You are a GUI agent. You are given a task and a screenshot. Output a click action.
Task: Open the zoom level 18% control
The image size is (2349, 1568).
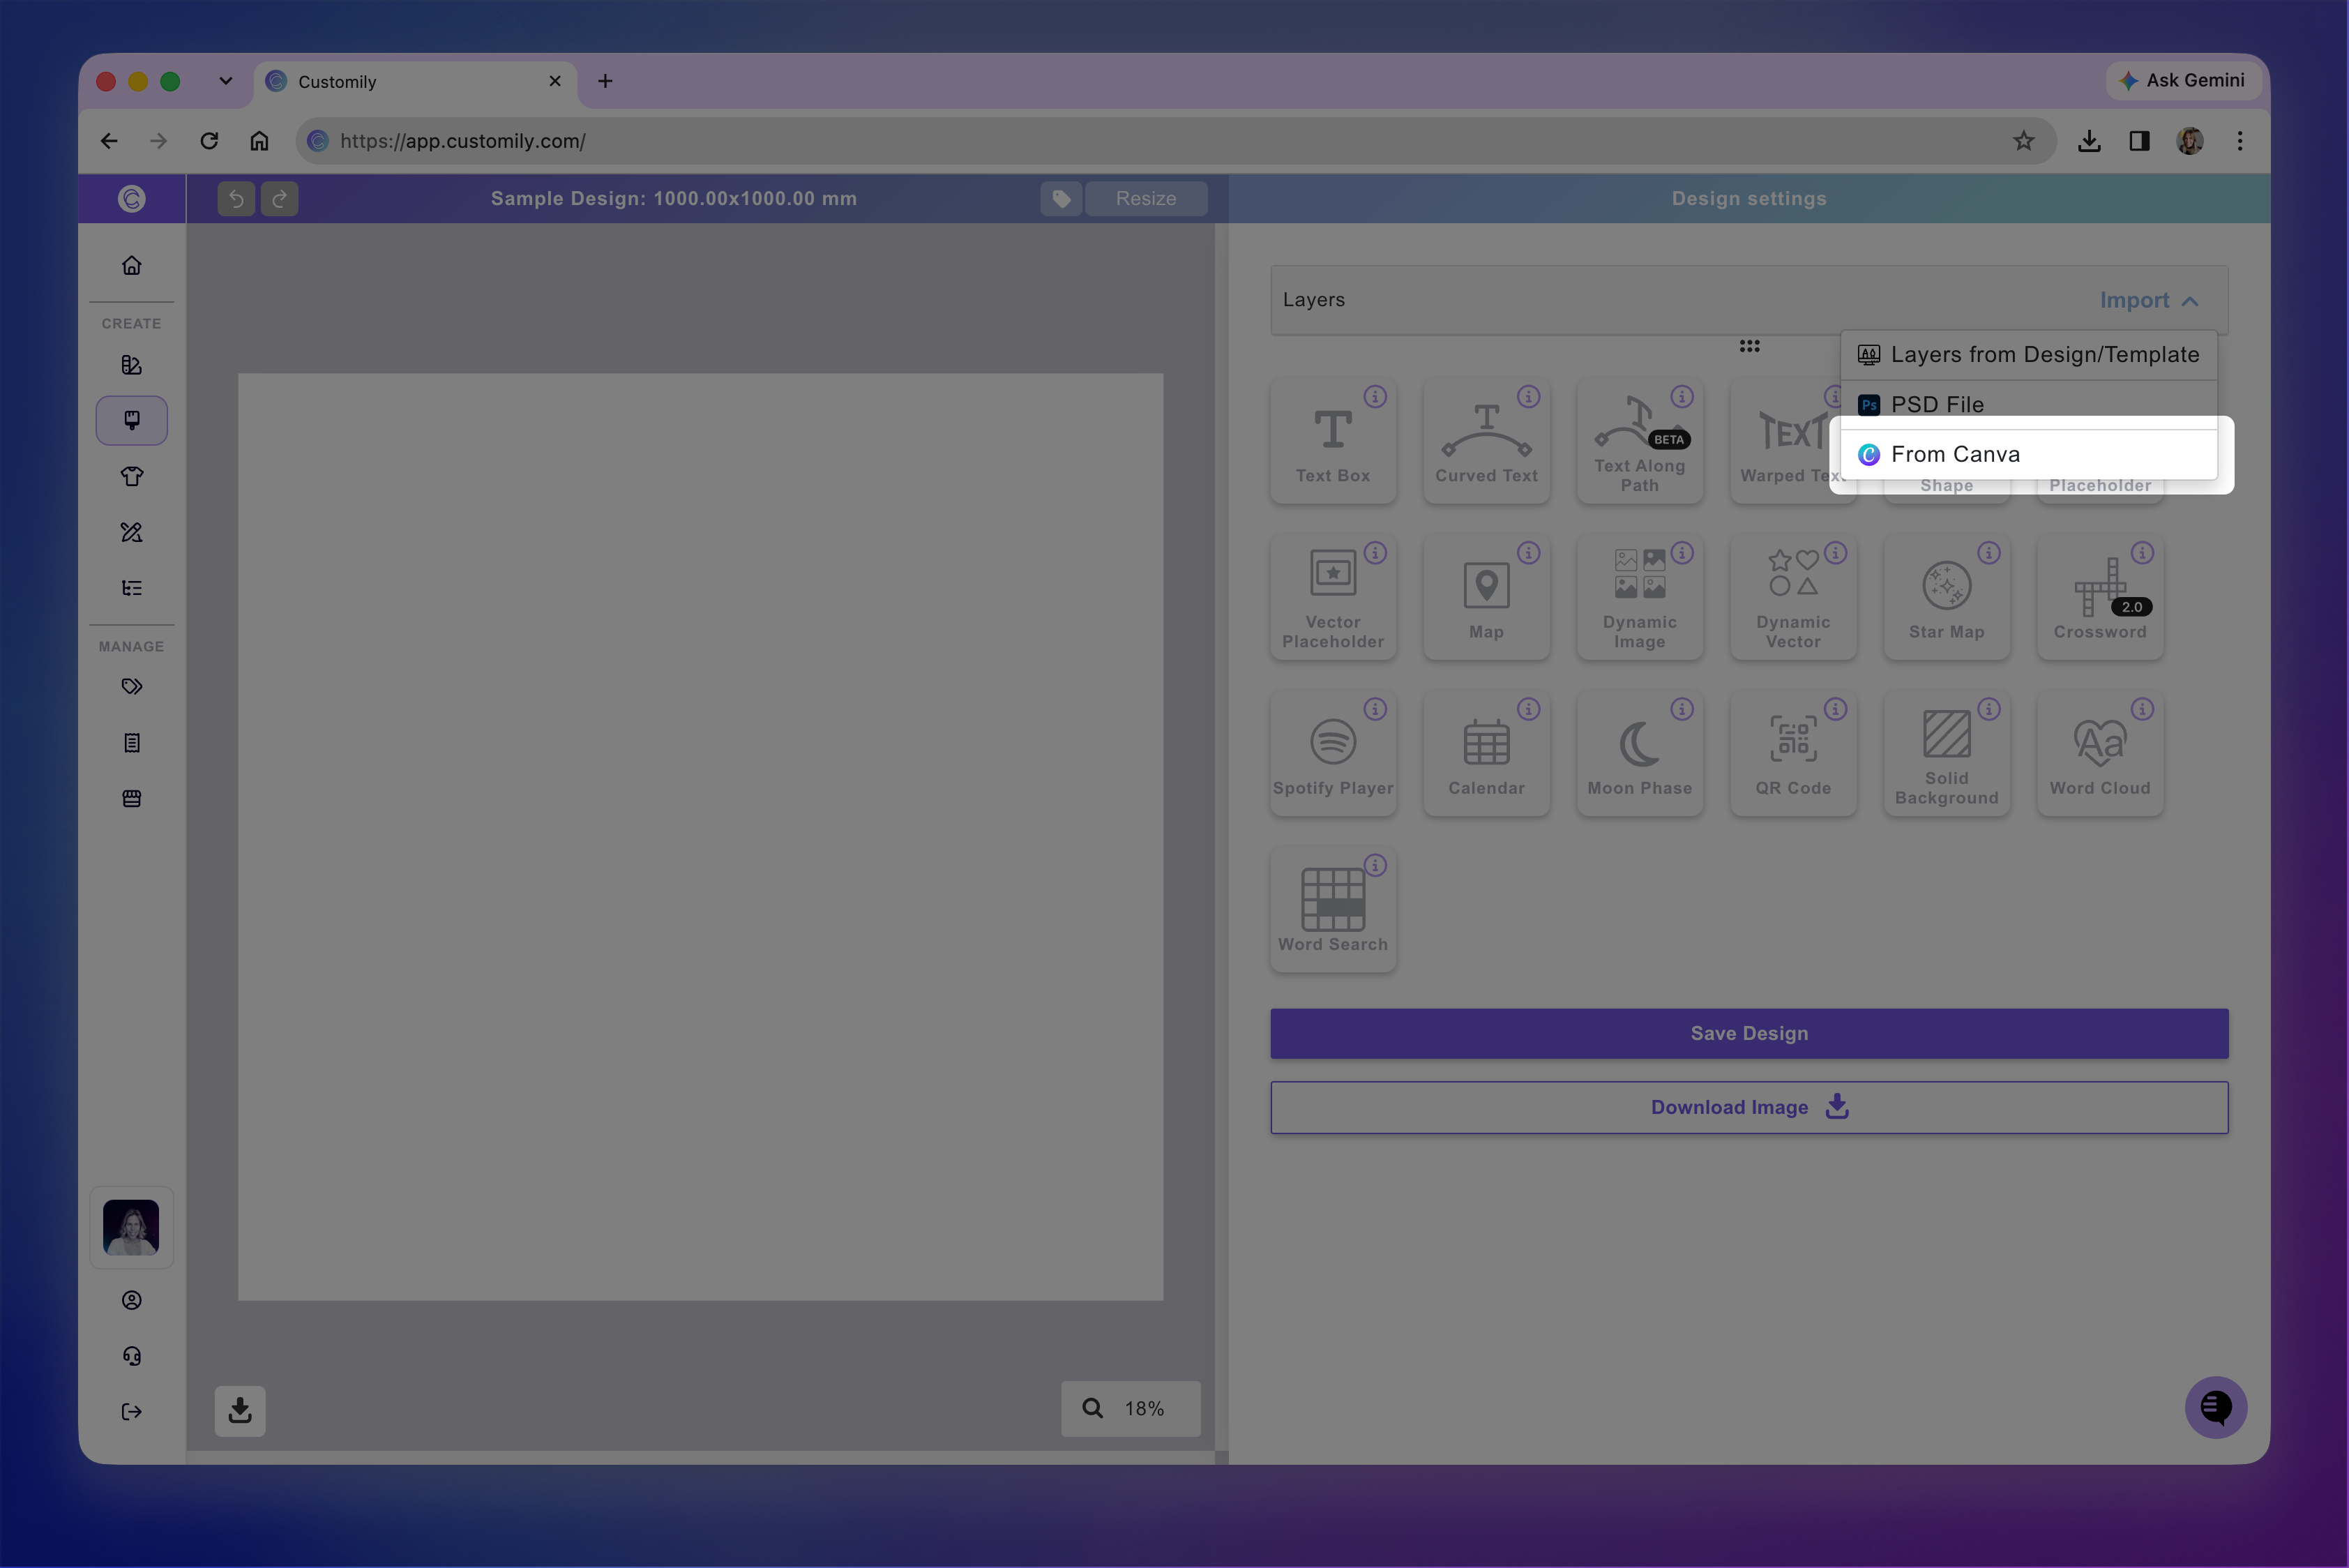pyautogui.click(x=1130, y=1408)
